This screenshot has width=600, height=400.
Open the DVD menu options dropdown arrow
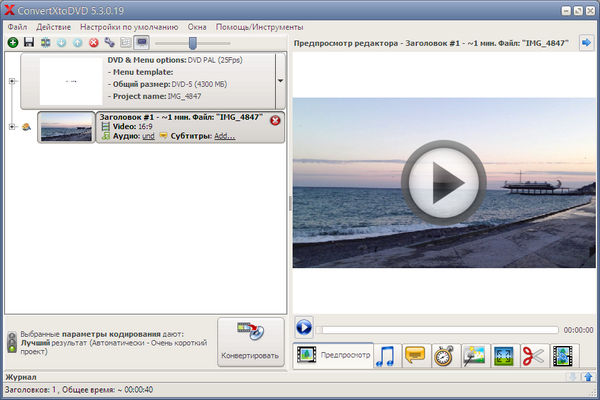tap(280, 82)
